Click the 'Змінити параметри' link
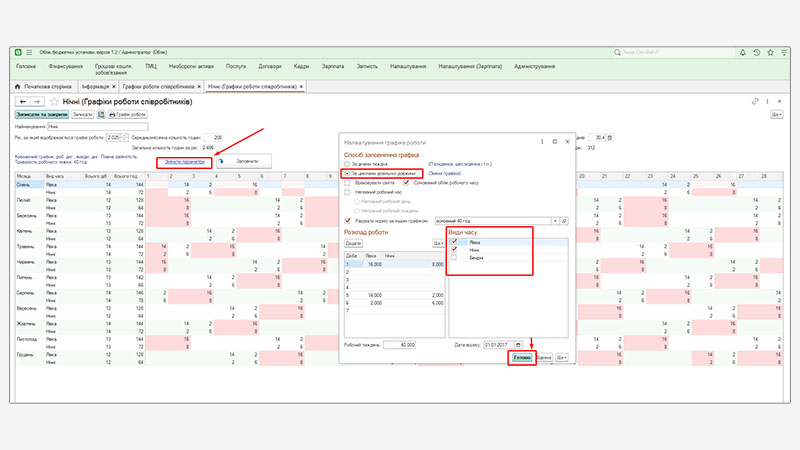This screenshot has height=450, width=800. [183, 161]
